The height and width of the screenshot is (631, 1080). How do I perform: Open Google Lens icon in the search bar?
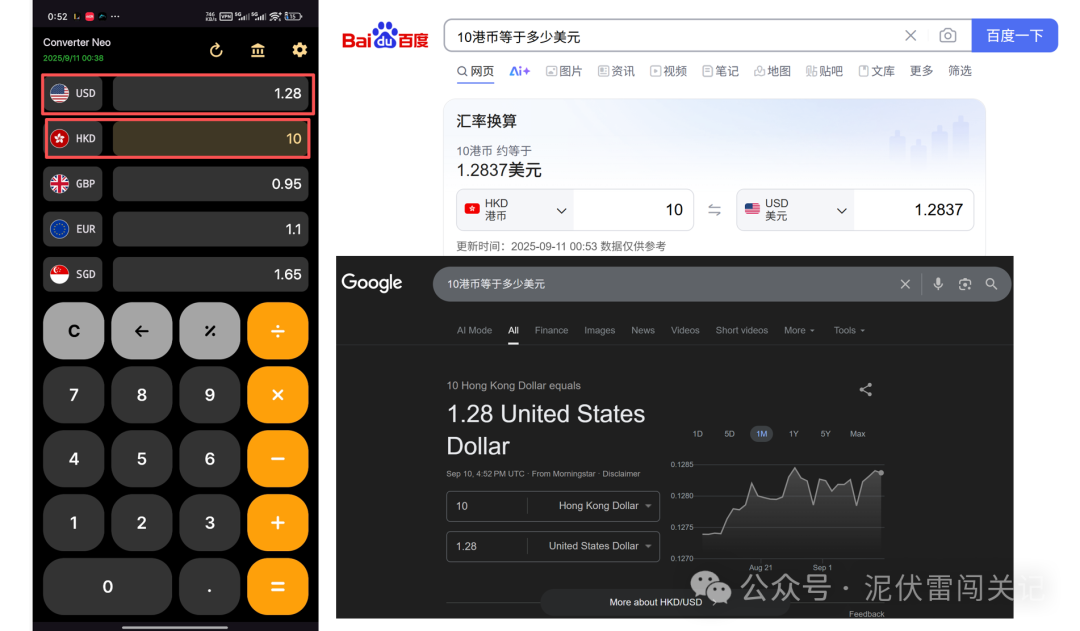(964, 284)
